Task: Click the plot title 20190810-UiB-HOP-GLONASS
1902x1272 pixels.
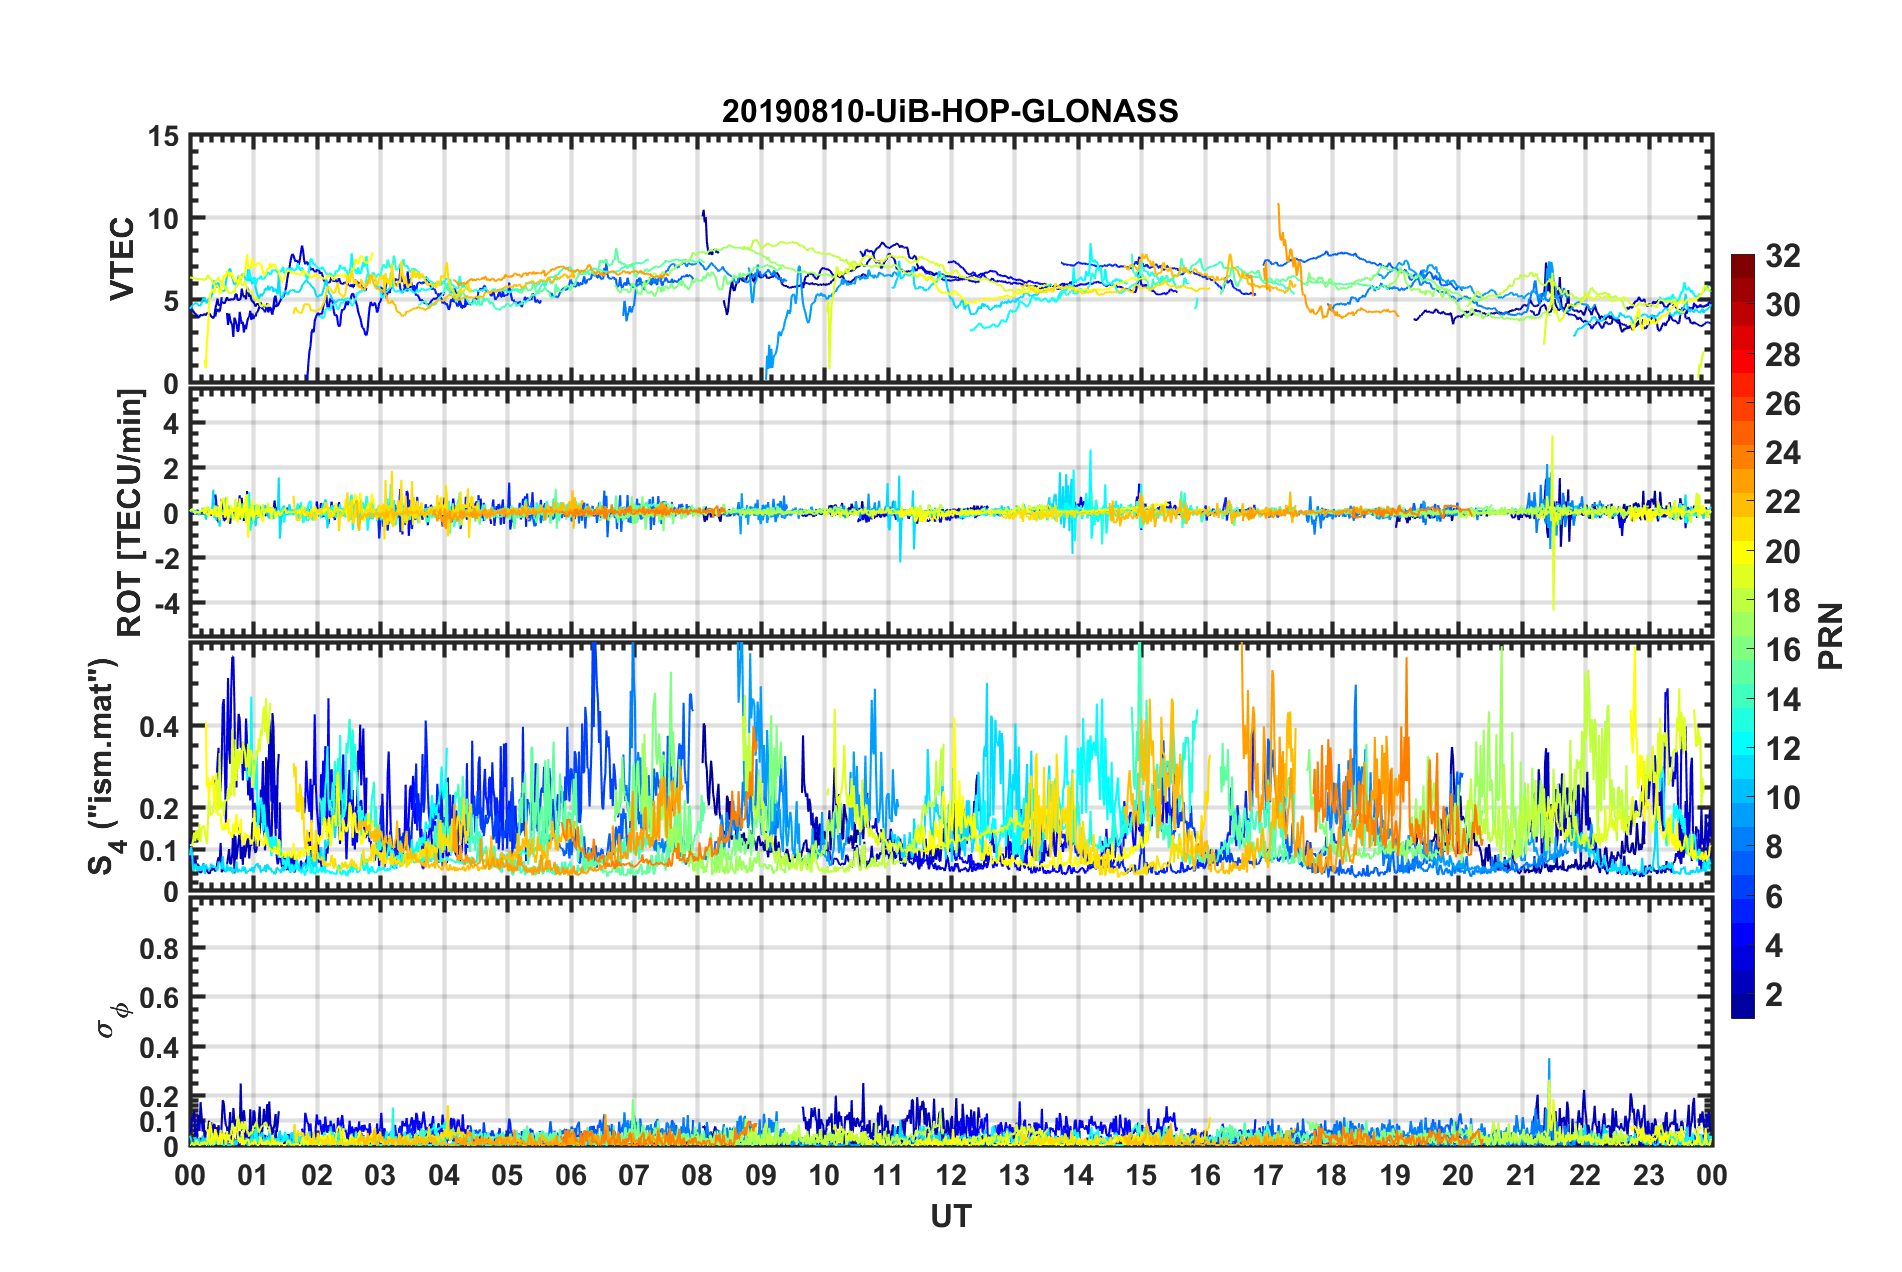Action: 950,111
